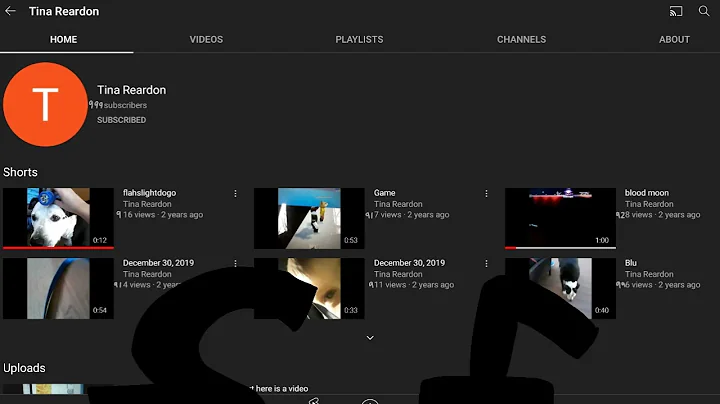Click channel name under Game title
The image size is (720, 404).
coord(398,204)
